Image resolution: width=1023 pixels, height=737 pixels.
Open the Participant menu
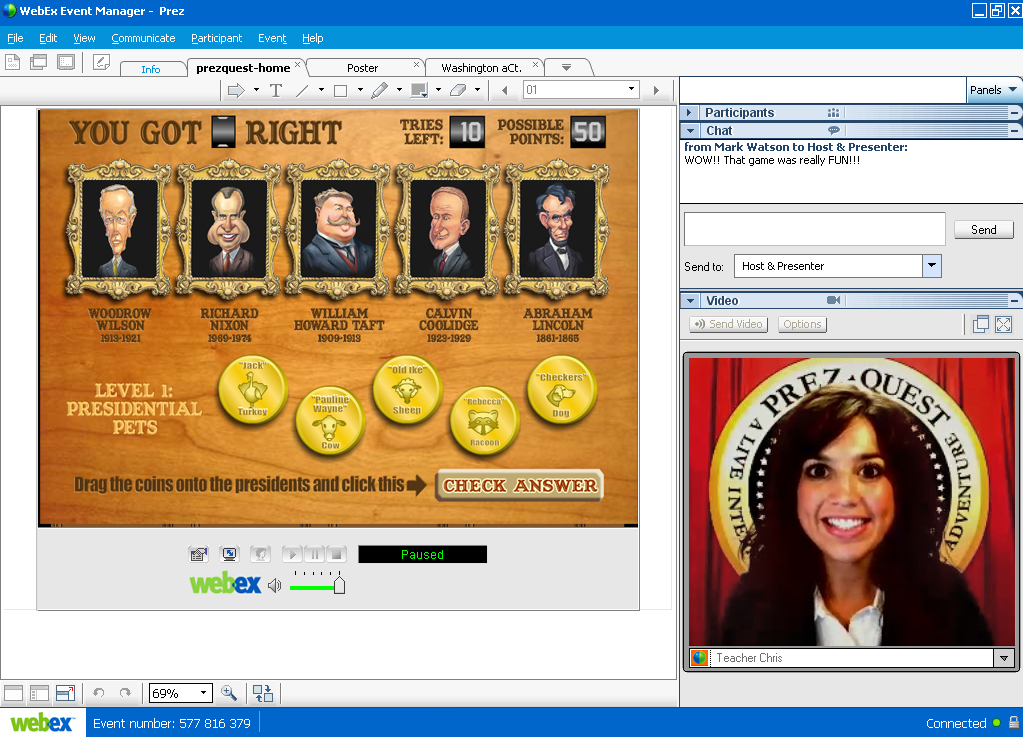216,38
